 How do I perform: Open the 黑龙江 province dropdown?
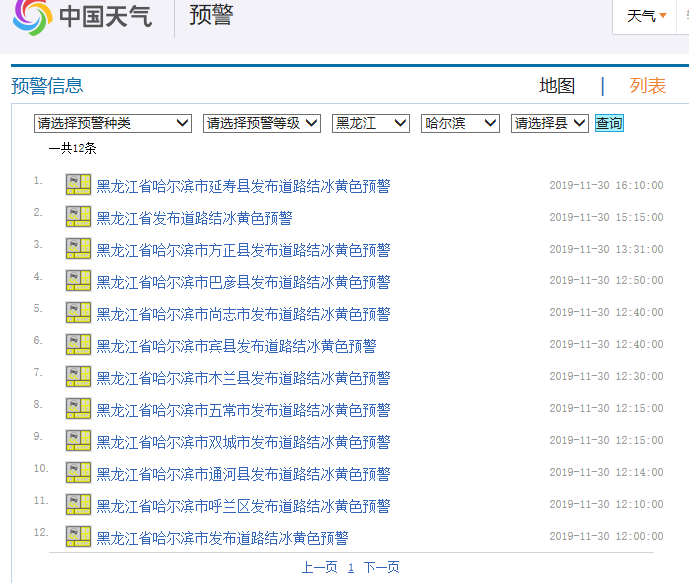[x=371, y=123]
